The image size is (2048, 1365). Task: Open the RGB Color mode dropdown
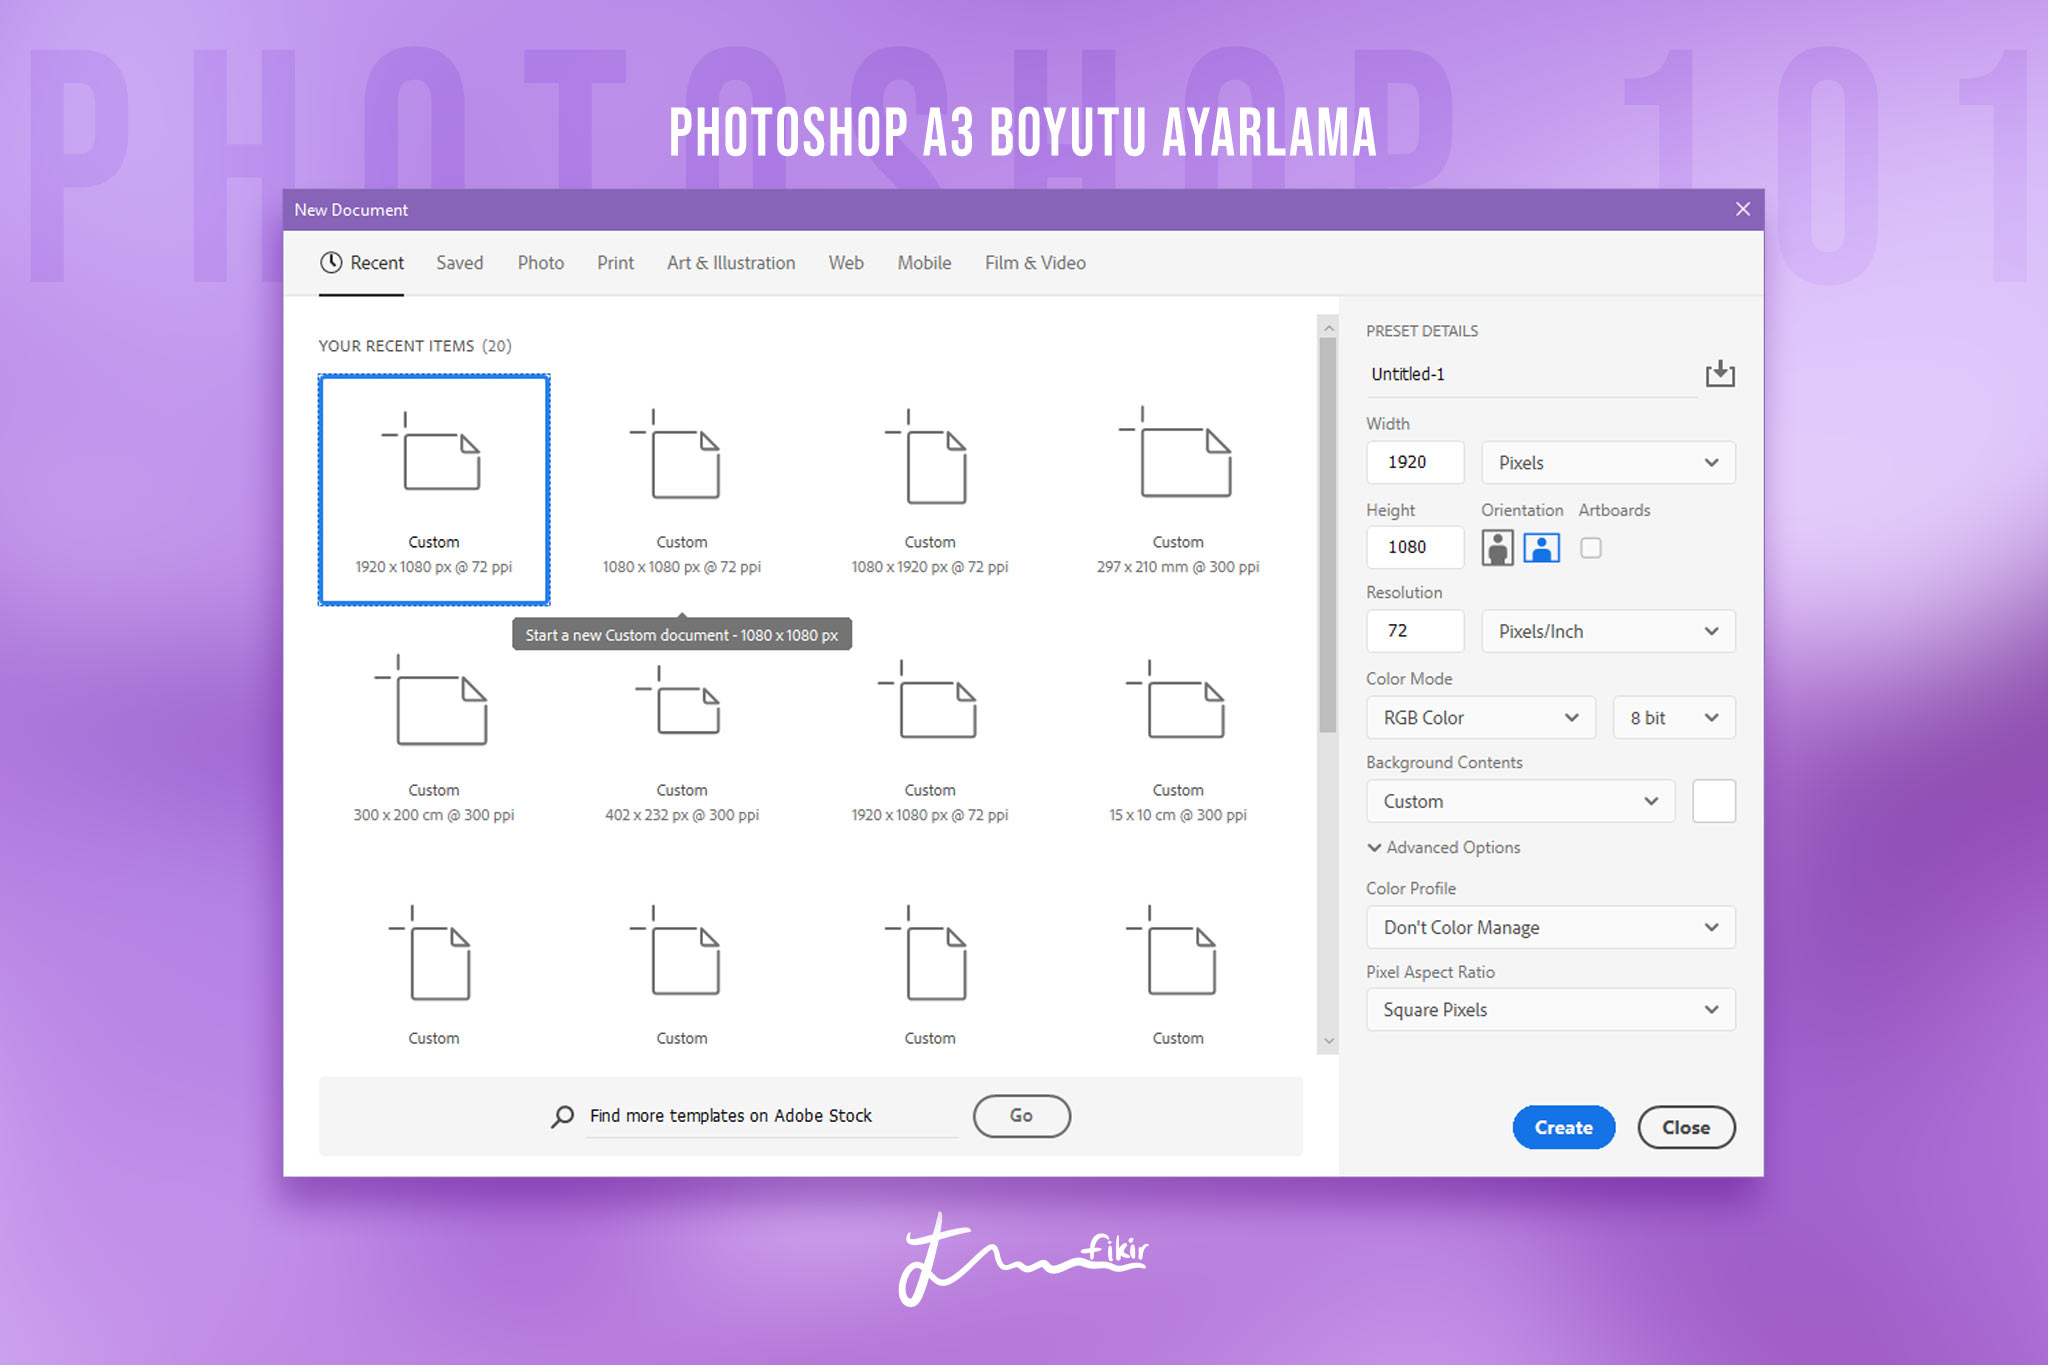click(x=1480, y=717)
